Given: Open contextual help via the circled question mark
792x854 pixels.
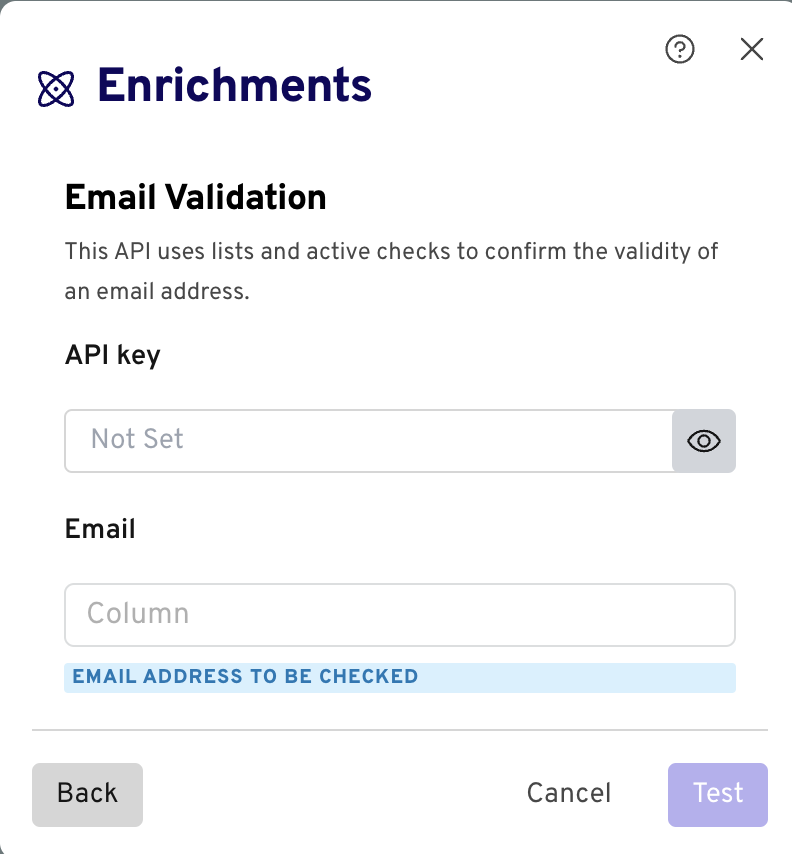Looking at the screenshot, I should [680, 49].
